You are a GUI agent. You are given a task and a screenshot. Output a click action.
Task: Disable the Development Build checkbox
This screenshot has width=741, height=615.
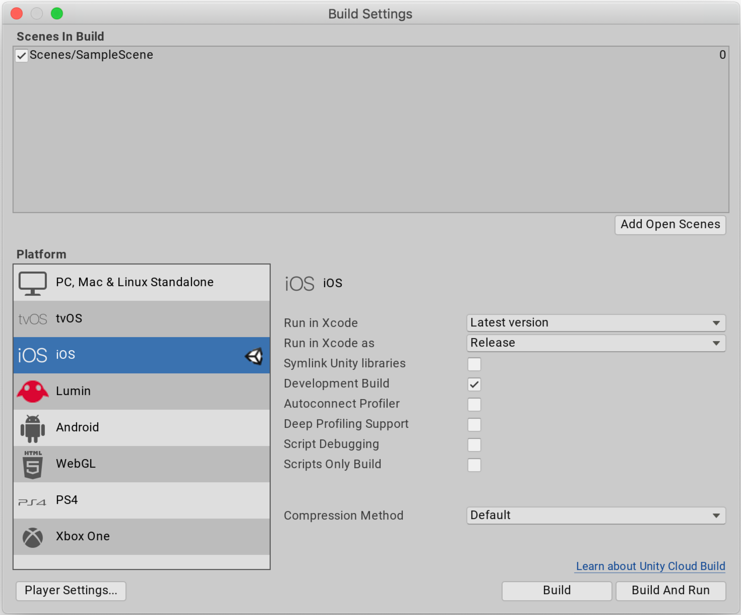pyautogui.click(x=474, y=384)
